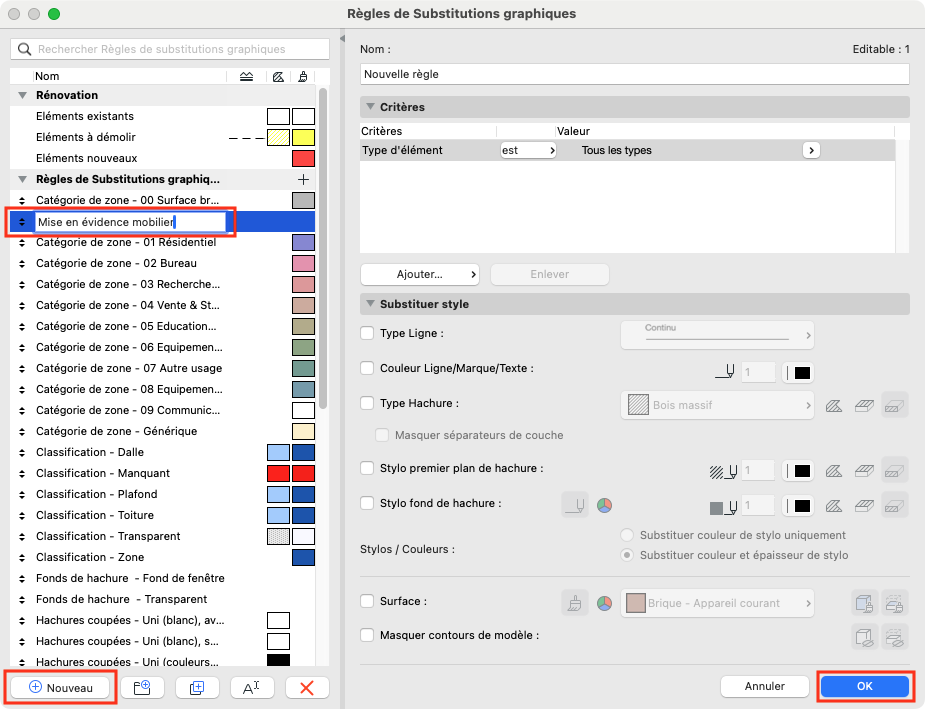Click the surface column header icon
The height and width of the screenshot is (709, 925).
pyautogui.click(x=303, y=76)
